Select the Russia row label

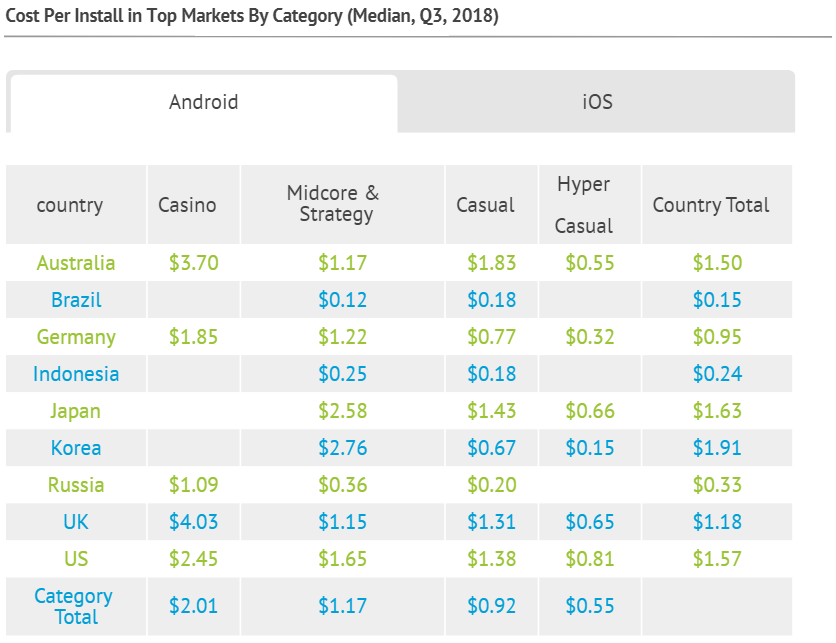click(x=76, y=485)
